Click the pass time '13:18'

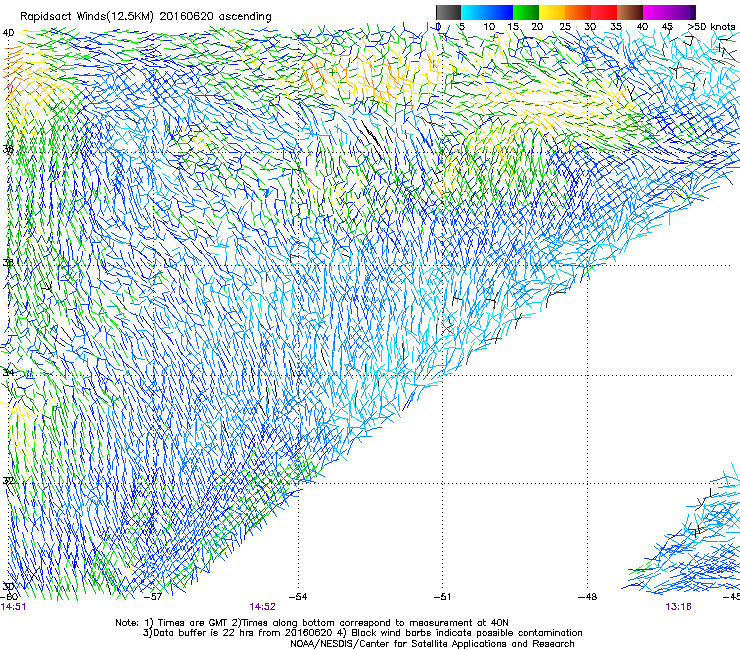[679, 607]
